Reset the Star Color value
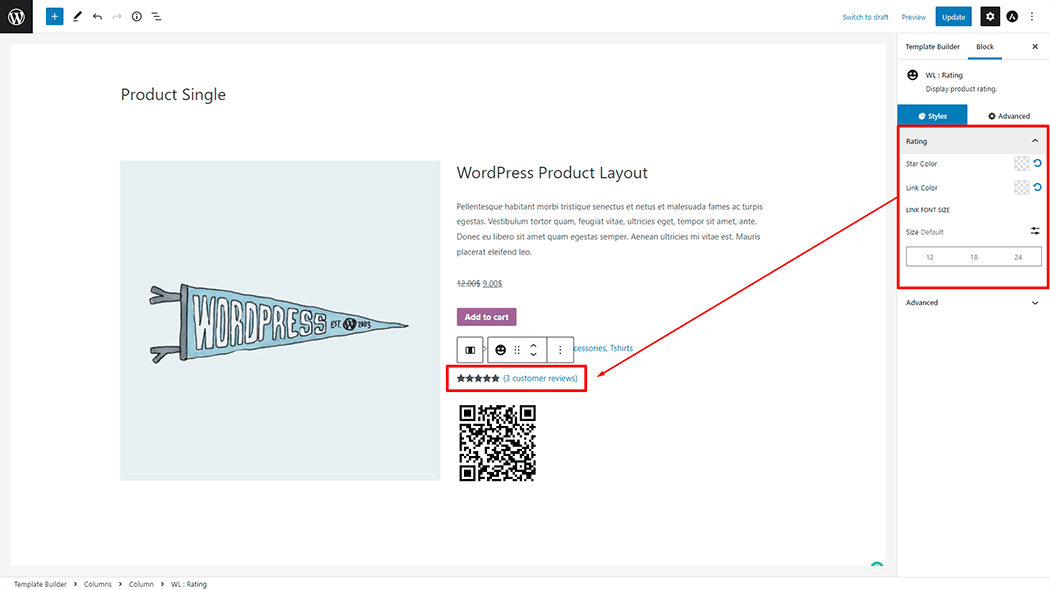Image resolution: width=1050 pixels, height=590 pixels. [1037, 163]
